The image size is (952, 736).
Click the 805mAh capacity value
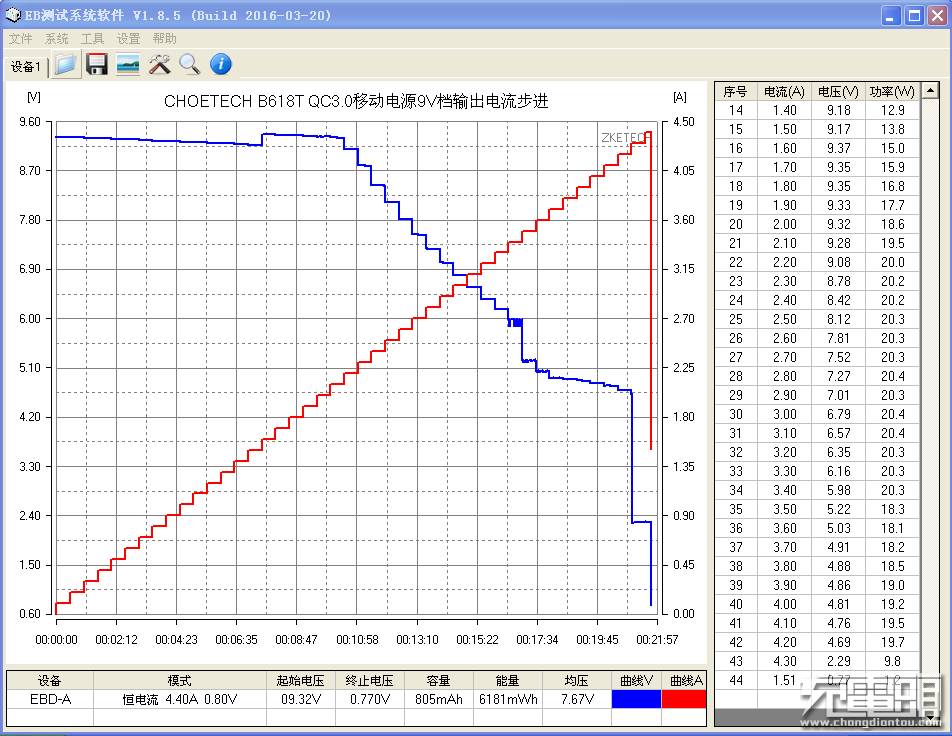(438, 700)
